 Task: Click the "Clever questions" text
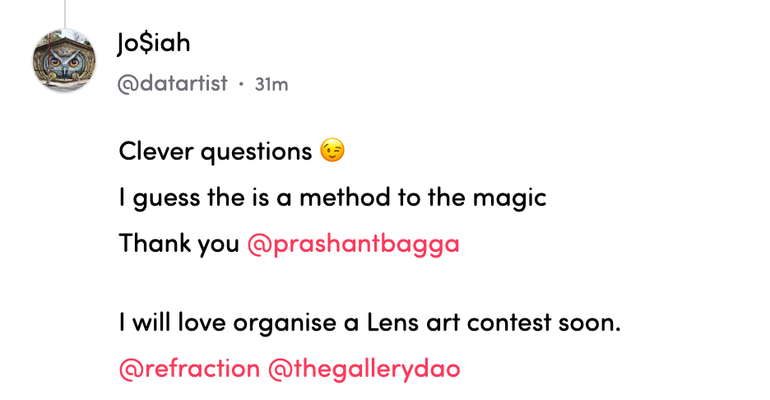215,152
